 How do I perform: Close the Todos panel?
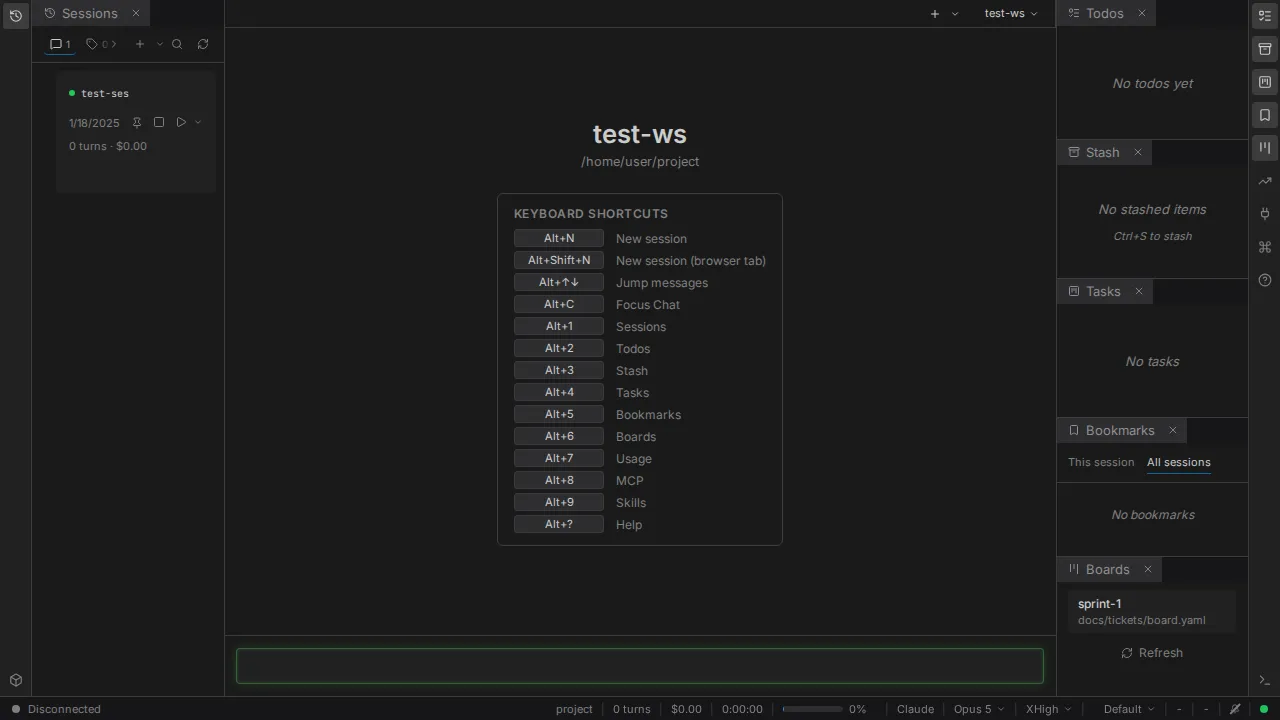click(1142, 14)
